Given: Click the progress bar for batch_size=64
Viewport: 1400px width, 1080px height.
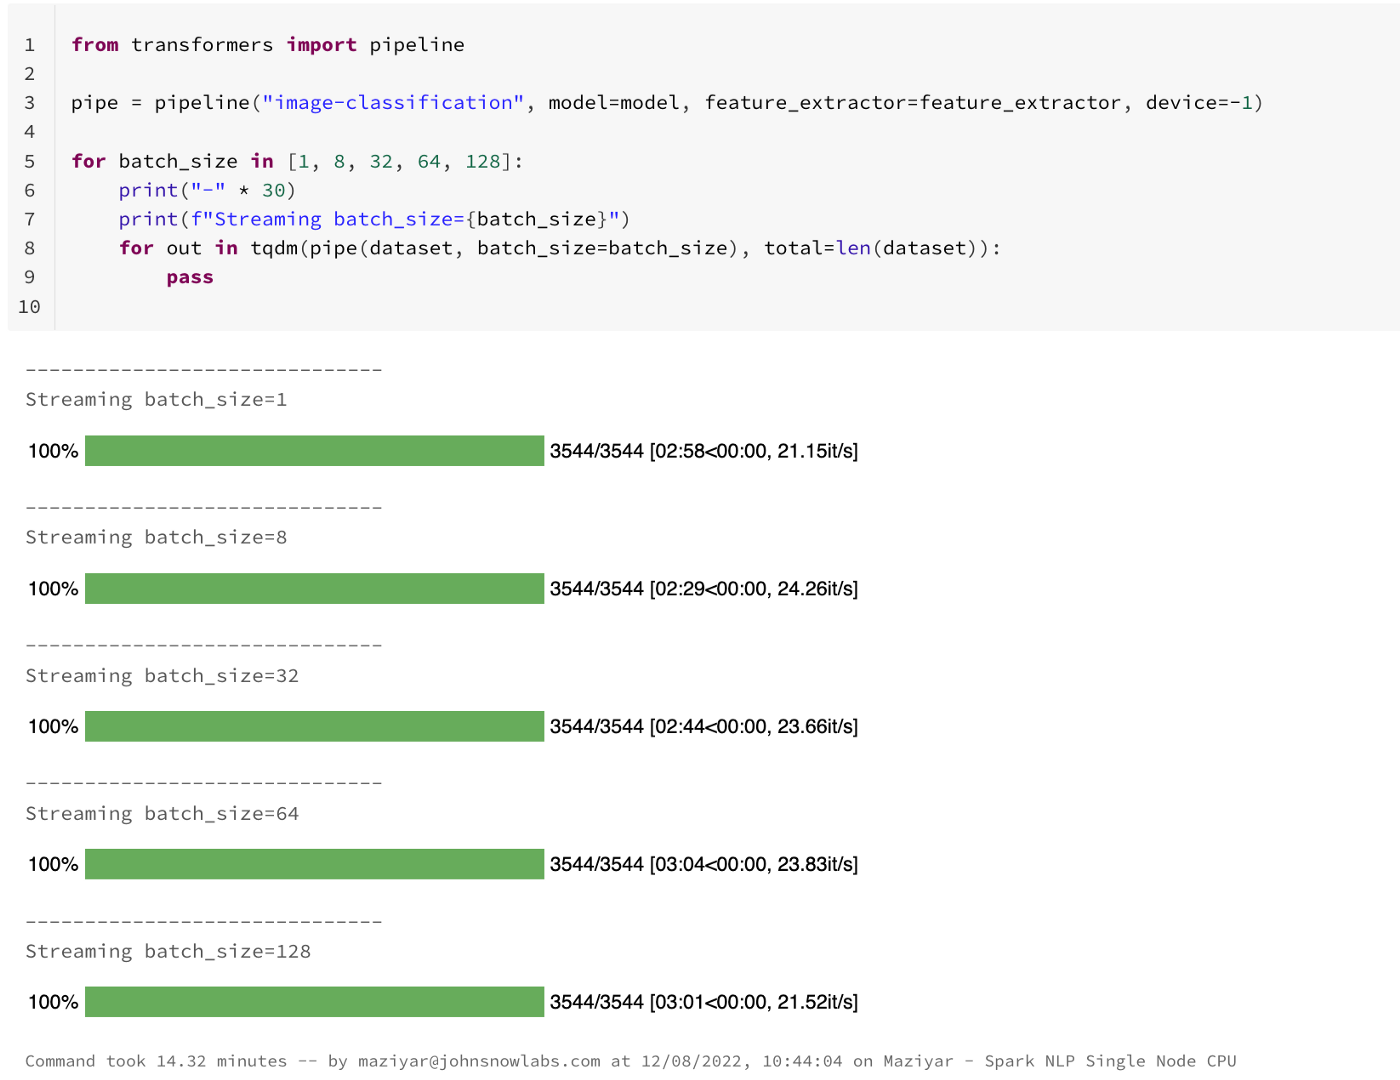Looking at the screenshot, I should tap(314, 865).
